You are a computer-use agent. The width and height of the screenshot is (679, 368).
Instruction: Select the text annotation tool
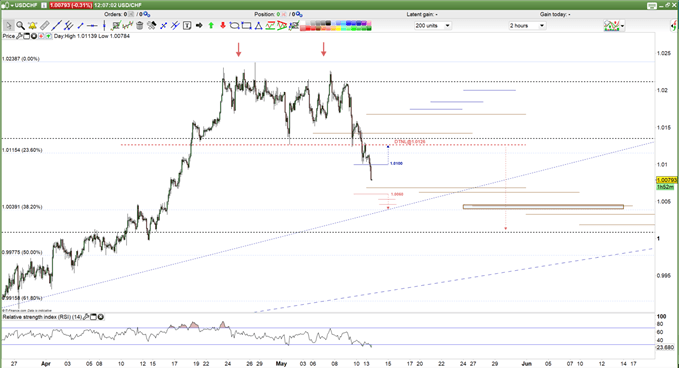pos(187,26)
